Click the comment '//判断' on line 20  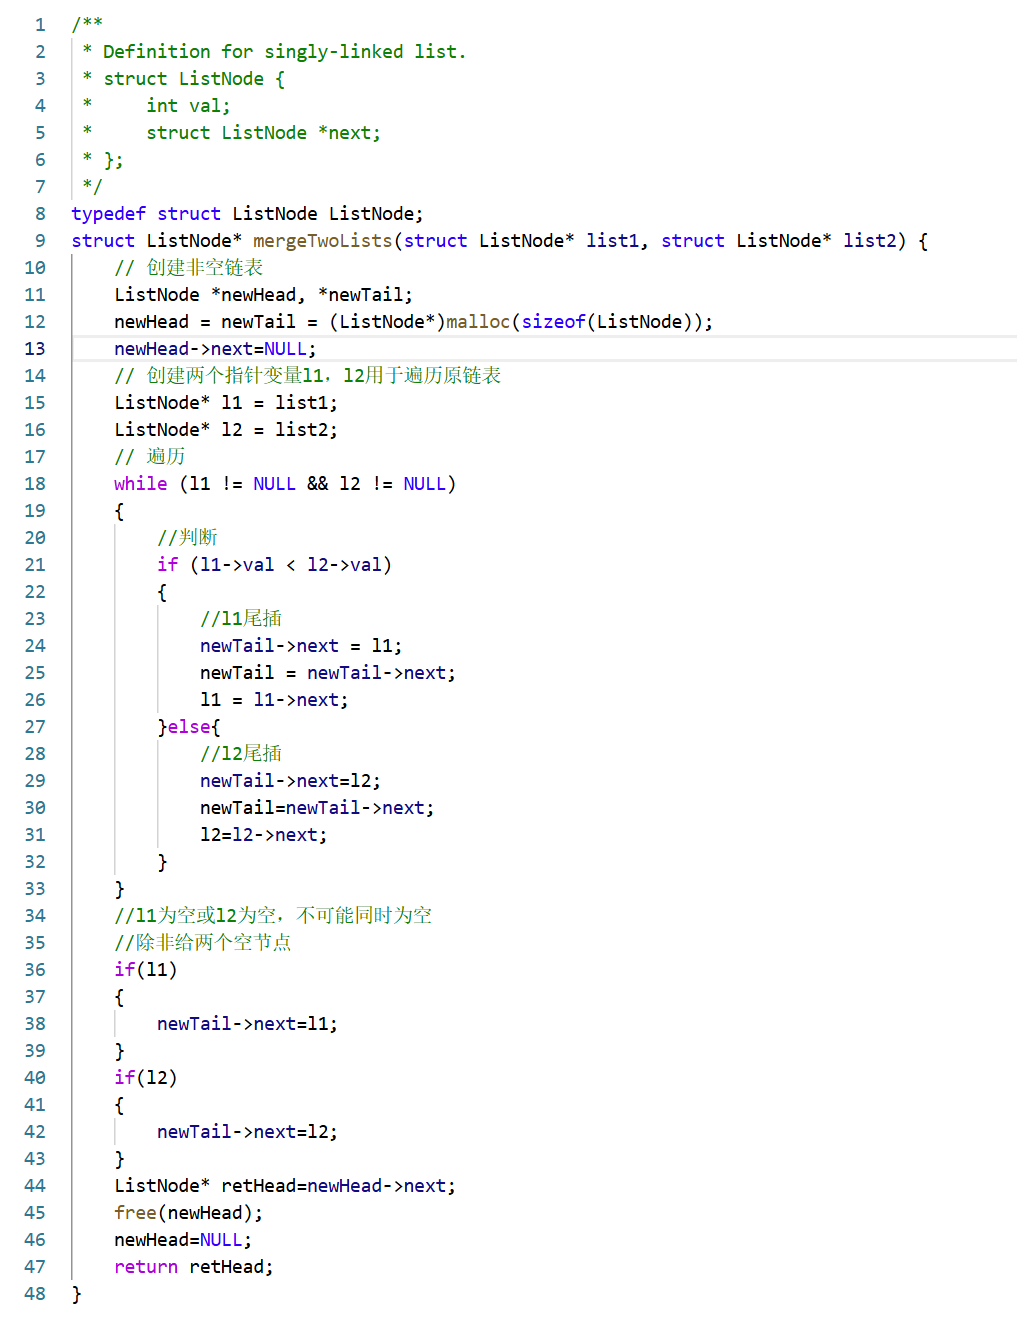pyautogui.click(x=188, y=537)
